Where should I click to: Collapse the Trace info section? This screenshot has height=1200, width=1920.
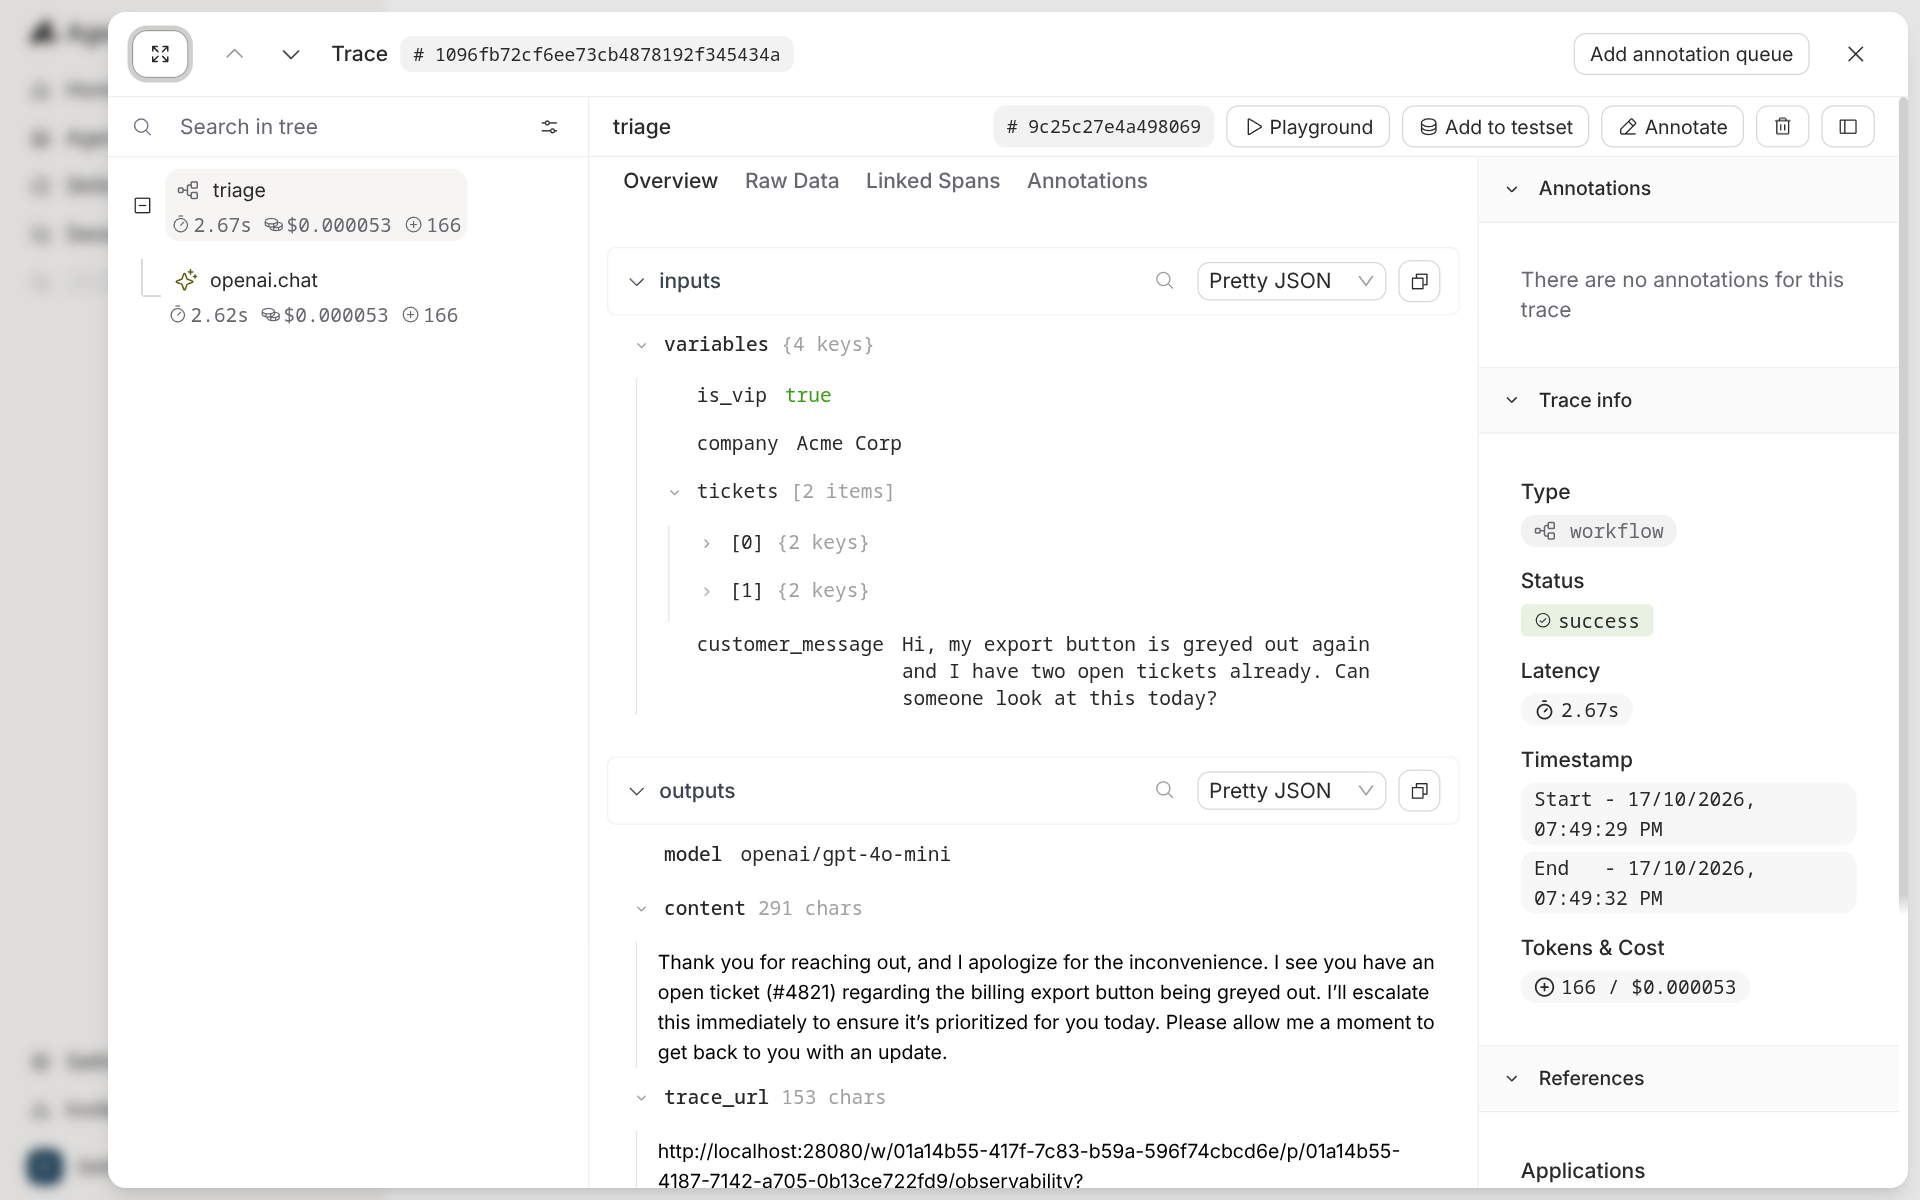(1512, 400)
